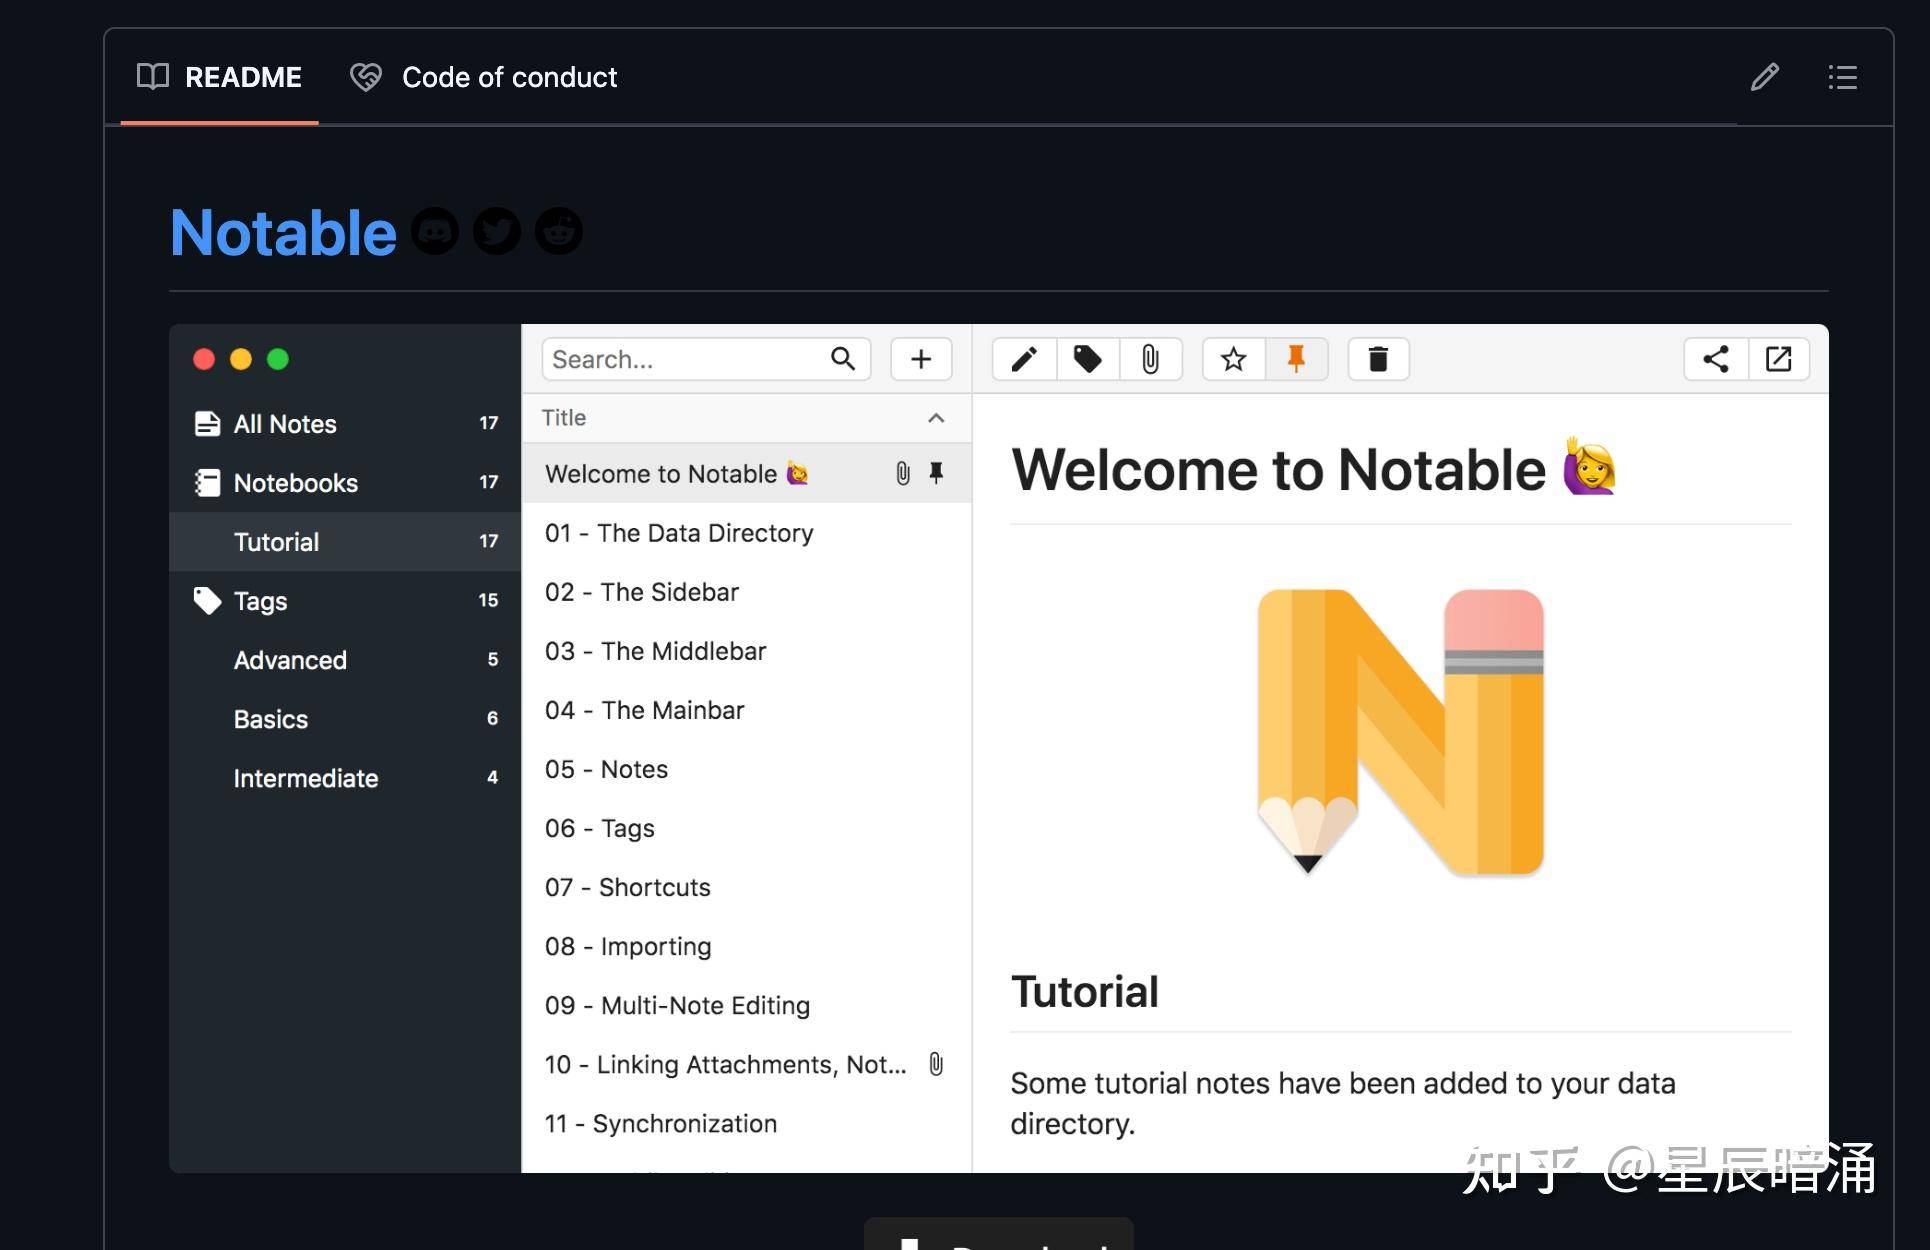The width and height of the screenshot is (1930, 1250).
Task: Toggle the favorite star button
Action: click(x=1234, y=359)
